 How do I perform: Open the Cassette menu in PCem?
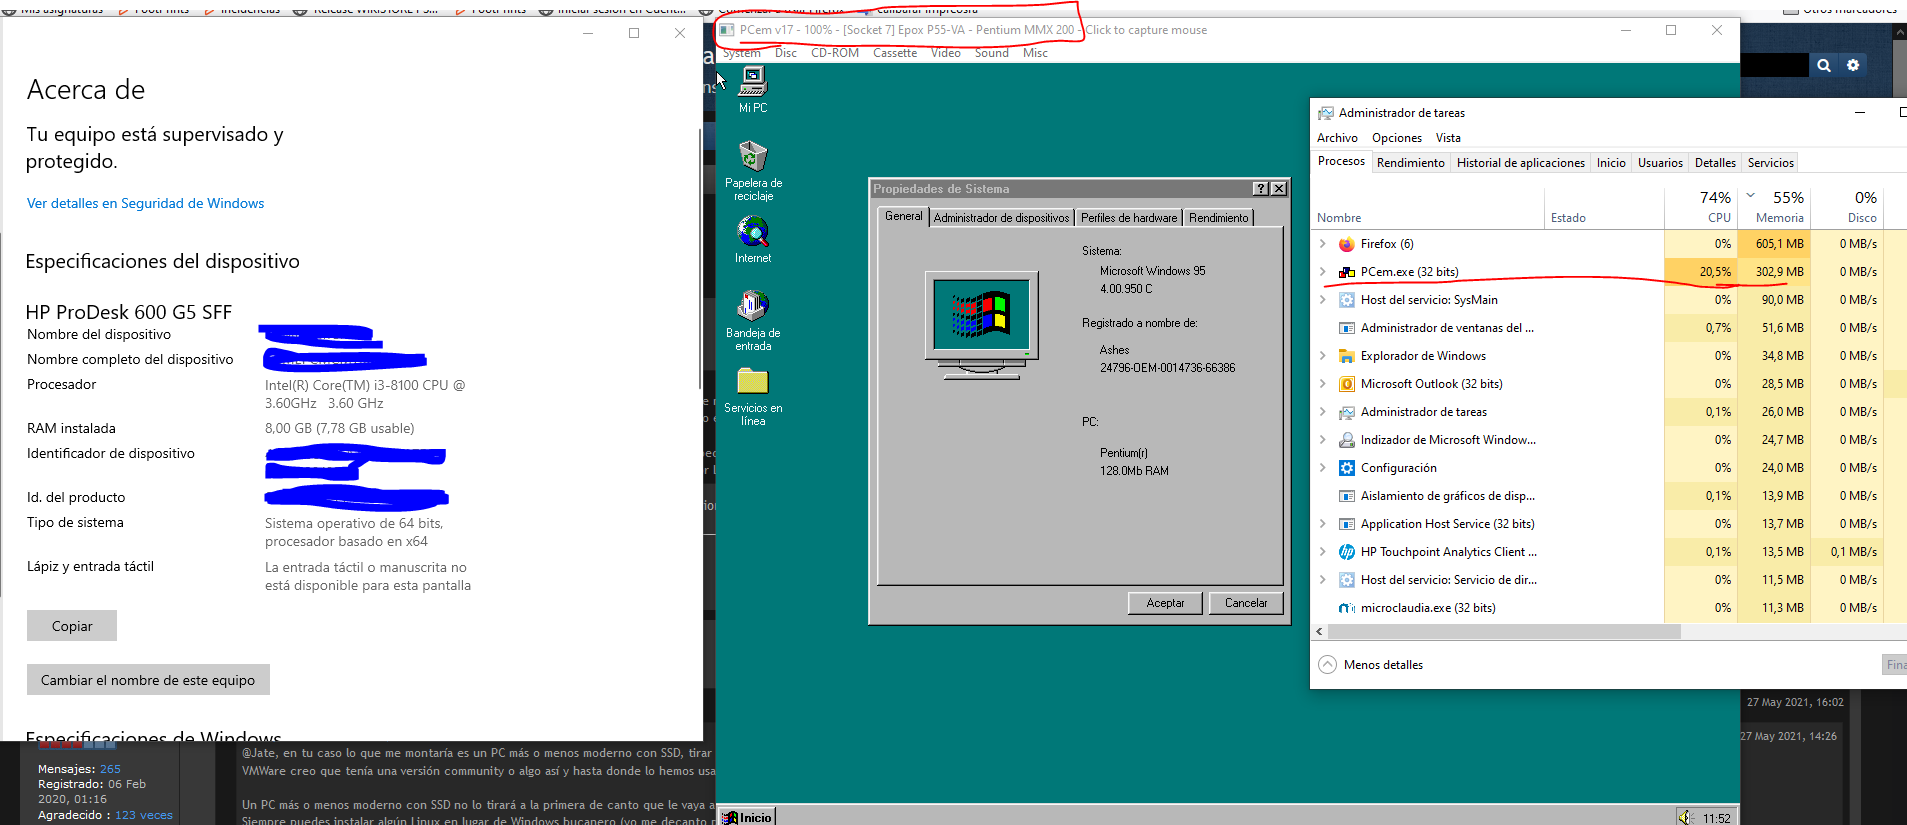coord(895,53)
